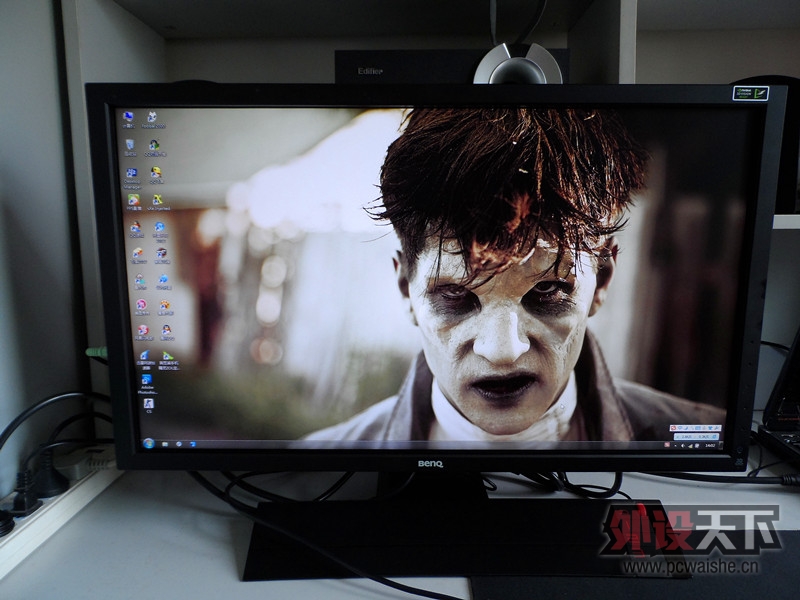Open Windows Explorer from the taskbar
The height and width of the screenshot is (600, 800).
pos(165,444)
